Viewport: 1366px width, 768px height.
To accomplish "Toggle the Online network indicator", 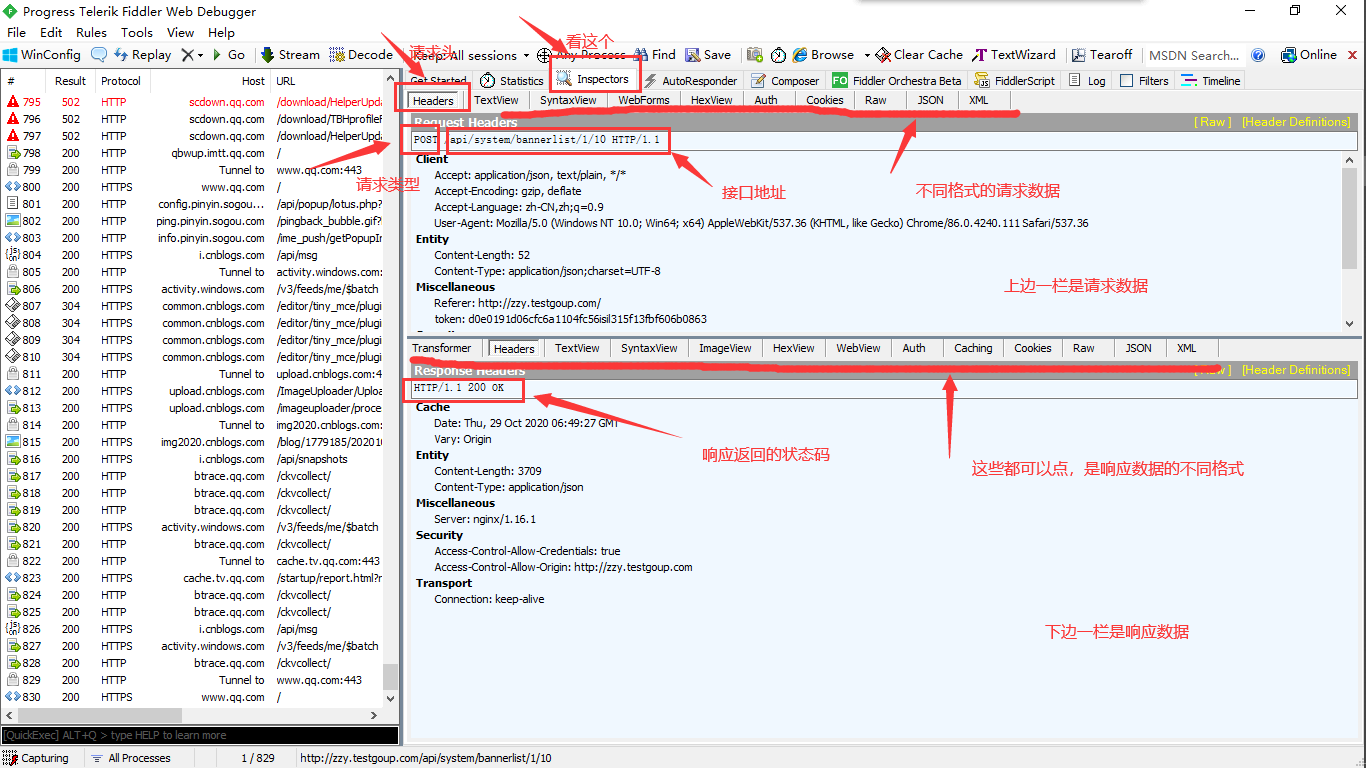I will click(1308, 55).
